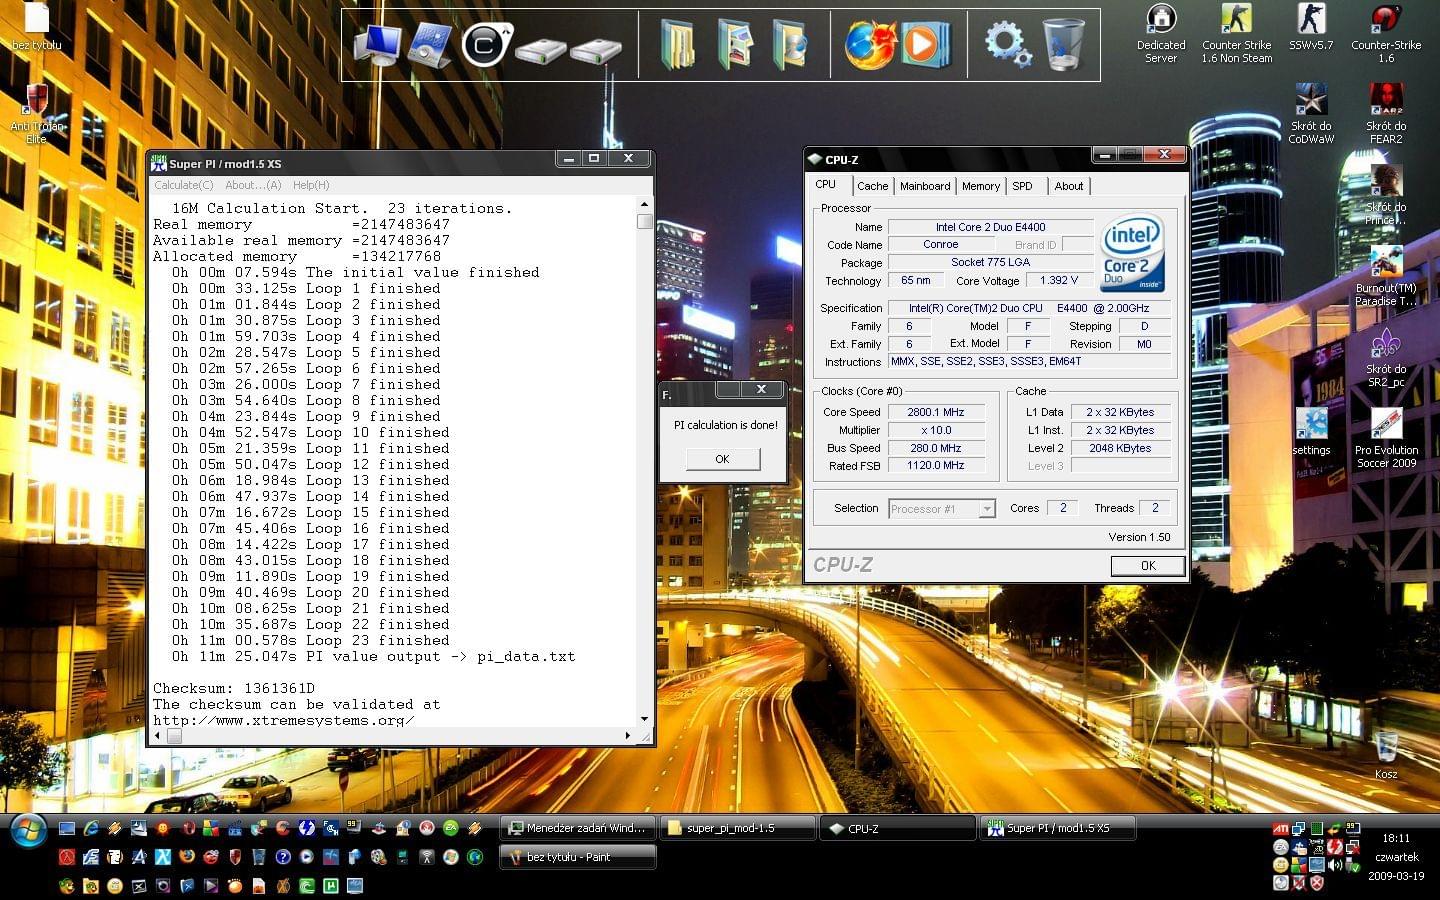1440x900 pixels.
Task: Click the Super PI vertical scrollbar down arrow
Action: [644, 719]
